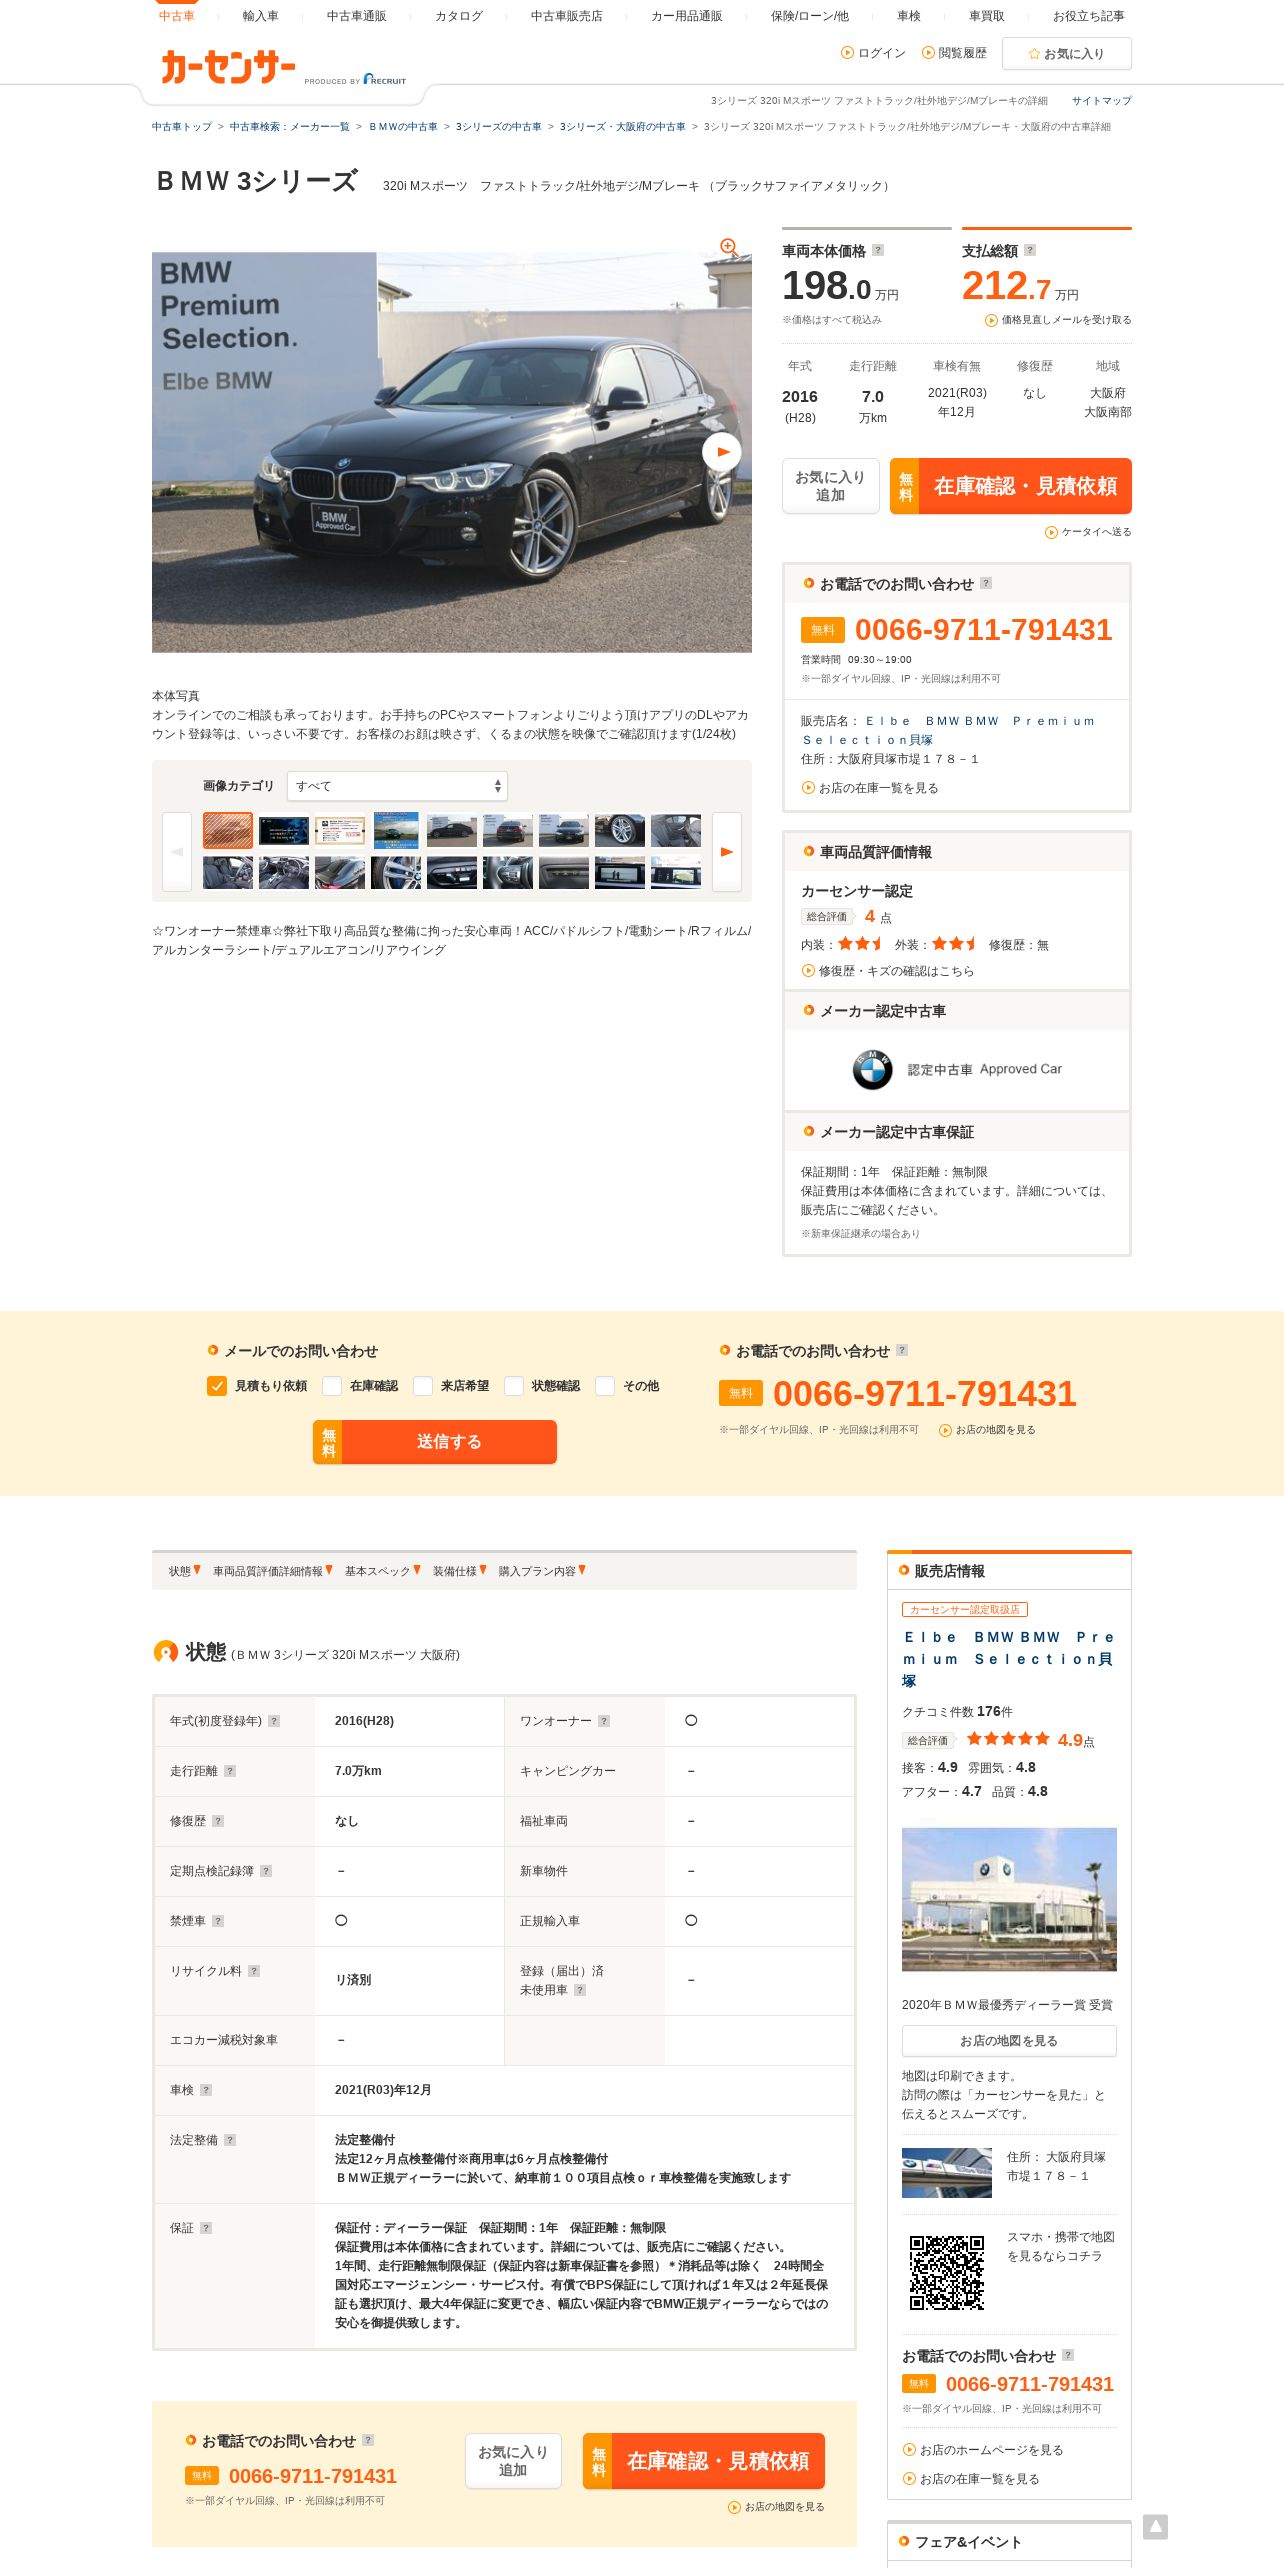Jump to 車両品質評価詳細情報 section anchor
Image resolution: width=1284 pixels, height=2568 pixels.
point(273,1571)
